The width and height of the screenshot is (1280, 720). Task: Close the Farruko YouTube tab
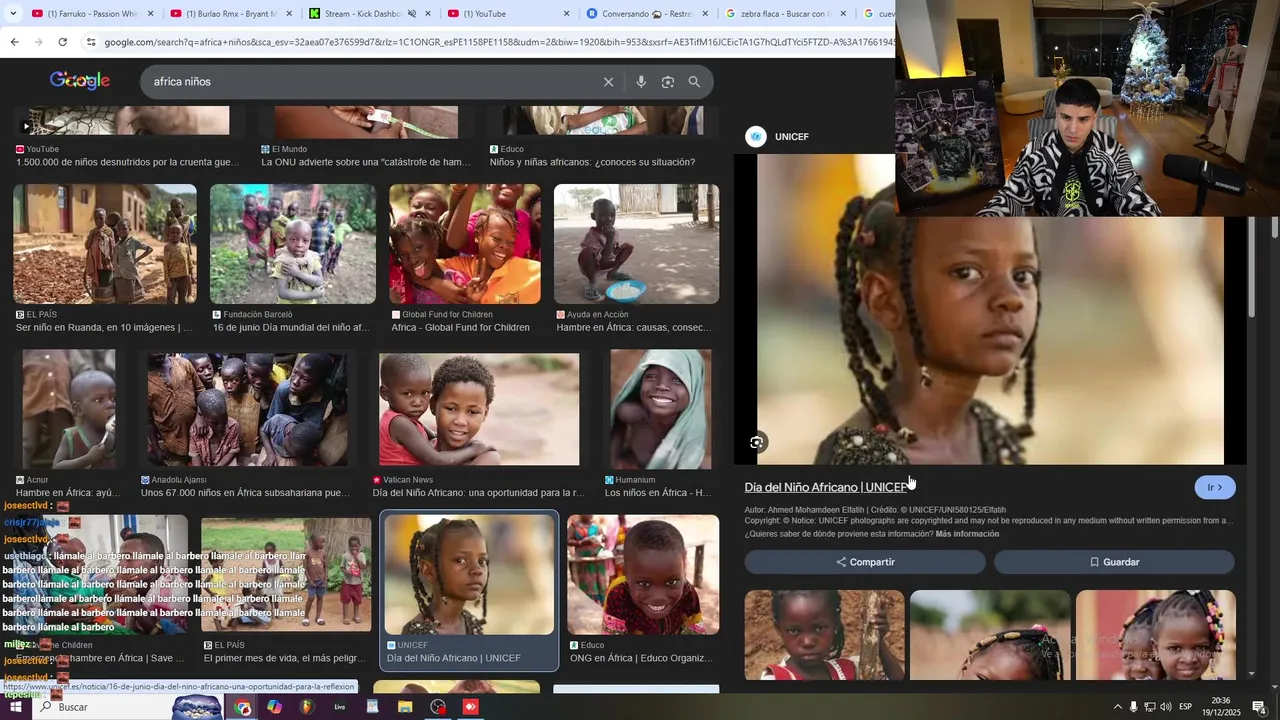151,14
